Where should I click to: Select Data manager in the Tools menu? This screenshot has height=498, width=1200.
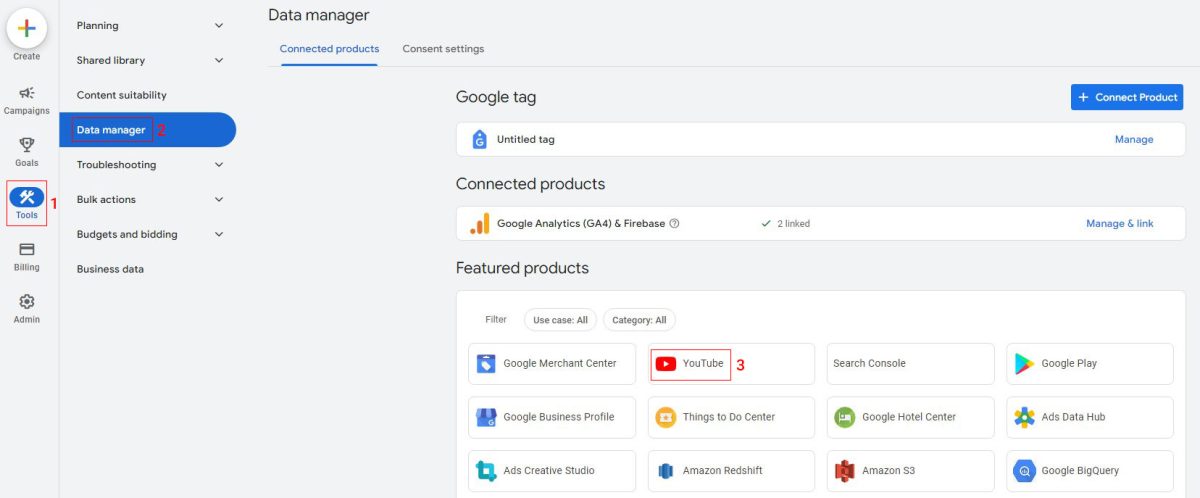[147, 130]
